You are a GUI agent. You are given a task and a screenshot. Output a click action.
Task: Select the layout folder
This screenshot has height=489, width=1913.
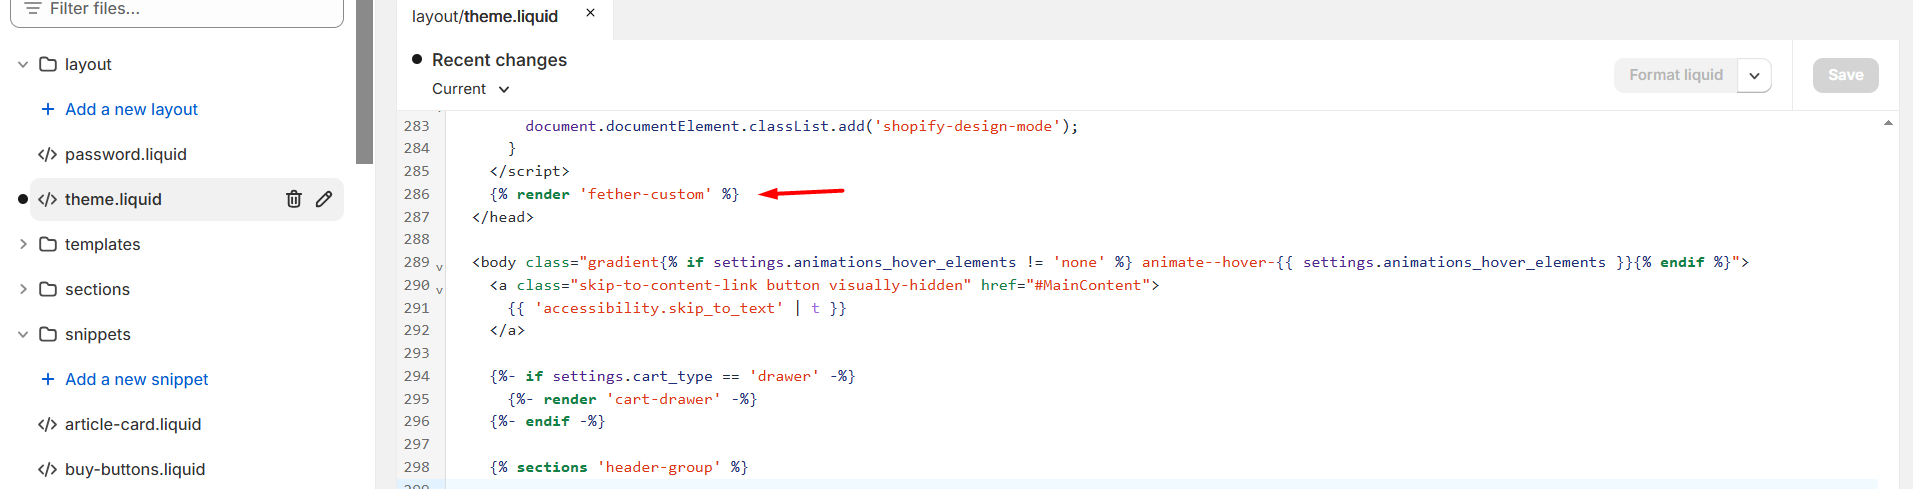click(x=88, y=64)
